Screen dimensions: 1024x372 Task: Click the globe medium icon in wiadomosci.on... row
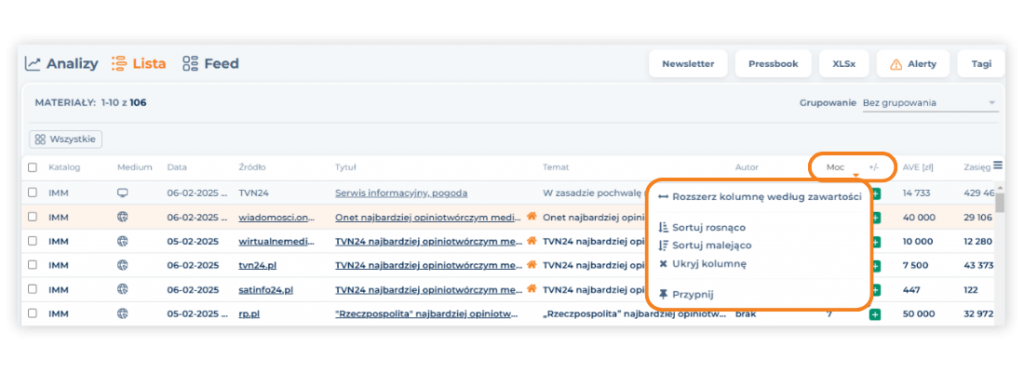(122, 217)
